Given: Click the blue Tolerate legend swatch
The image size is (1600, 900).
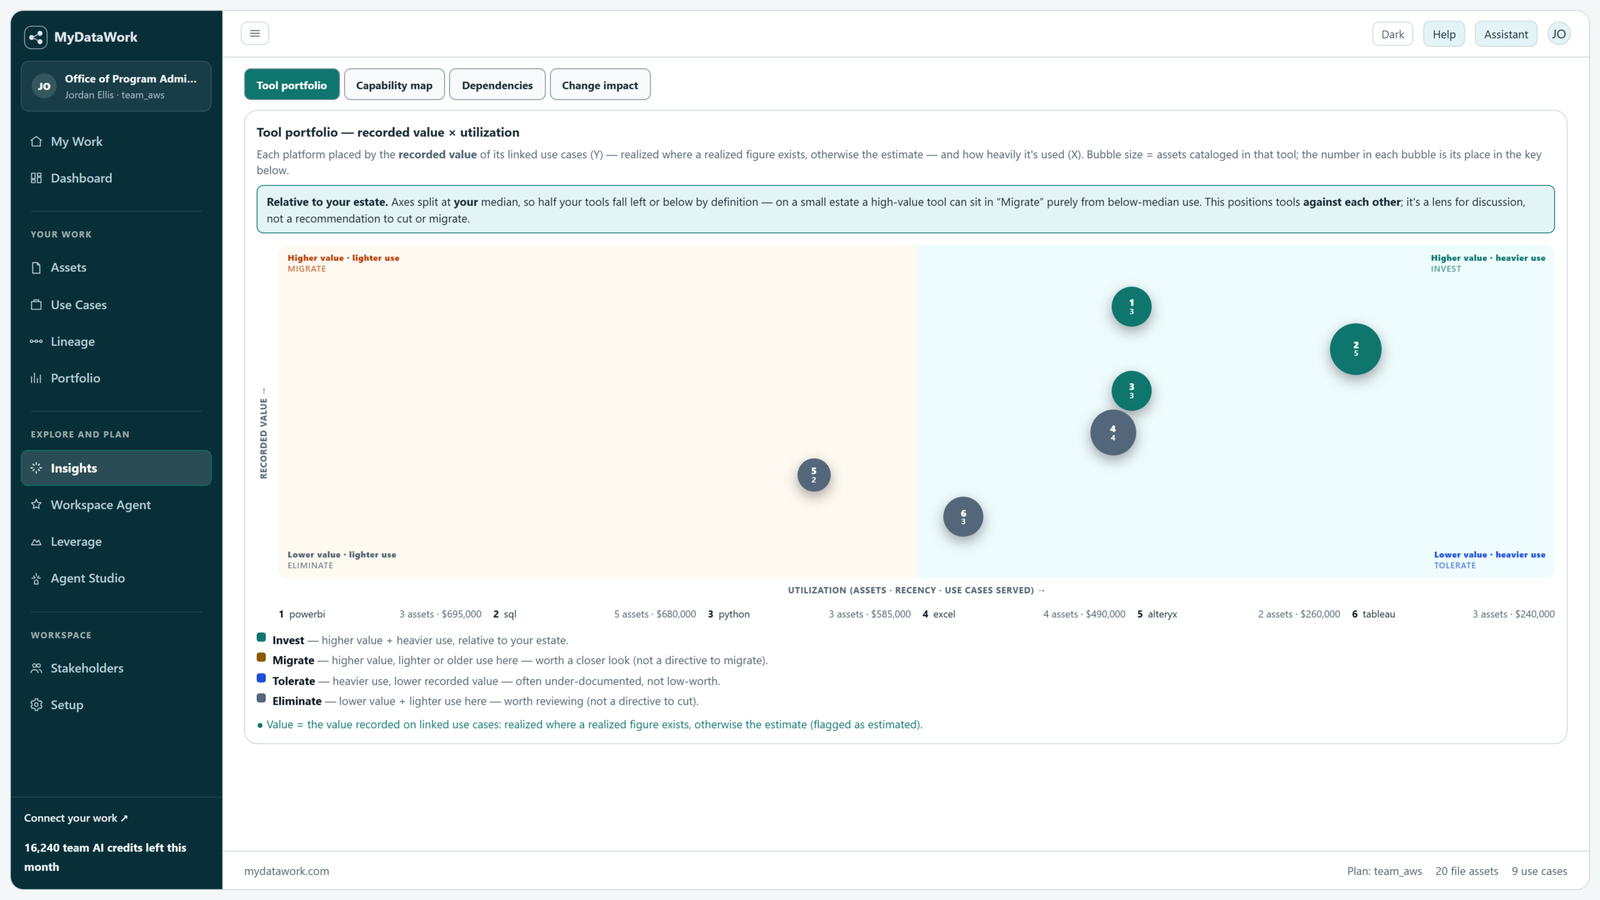Looking at the screenshot, I should pos(261,678).
